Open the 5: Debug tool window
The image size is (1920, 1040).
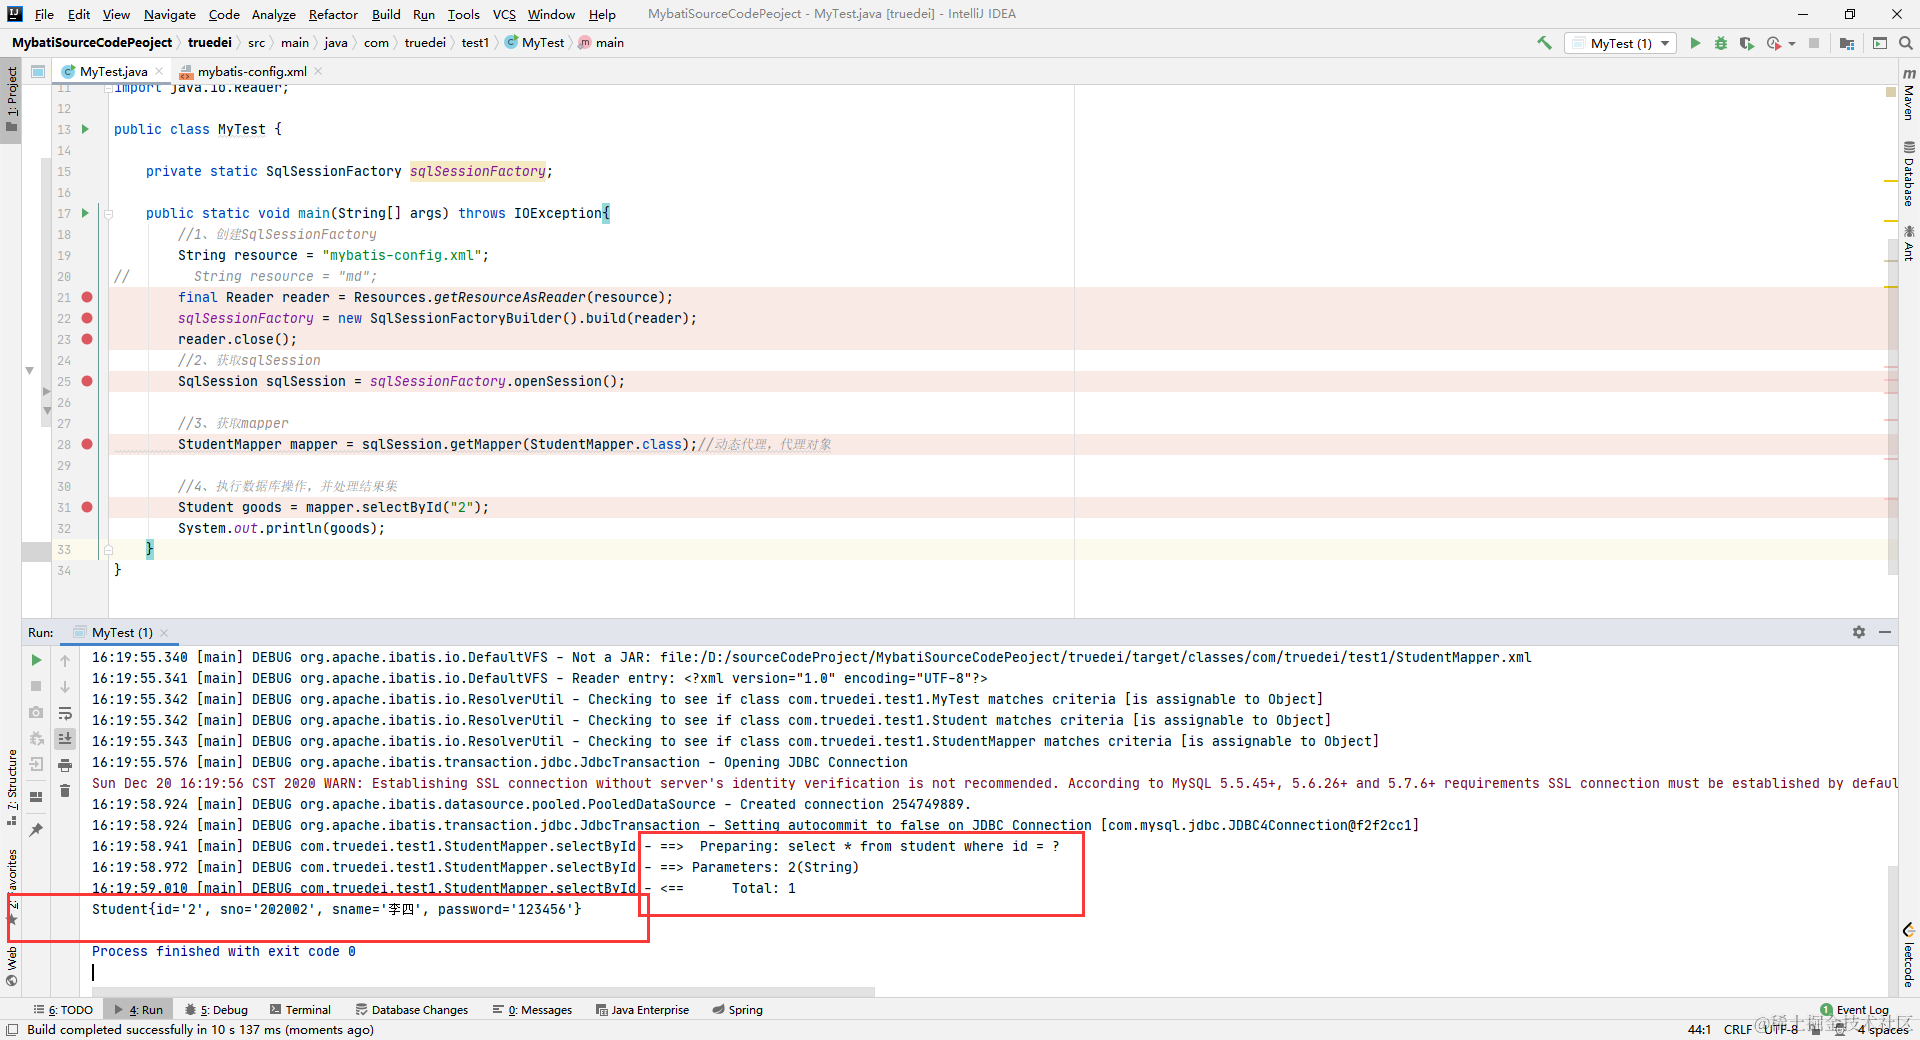[x=216, y=1010]
